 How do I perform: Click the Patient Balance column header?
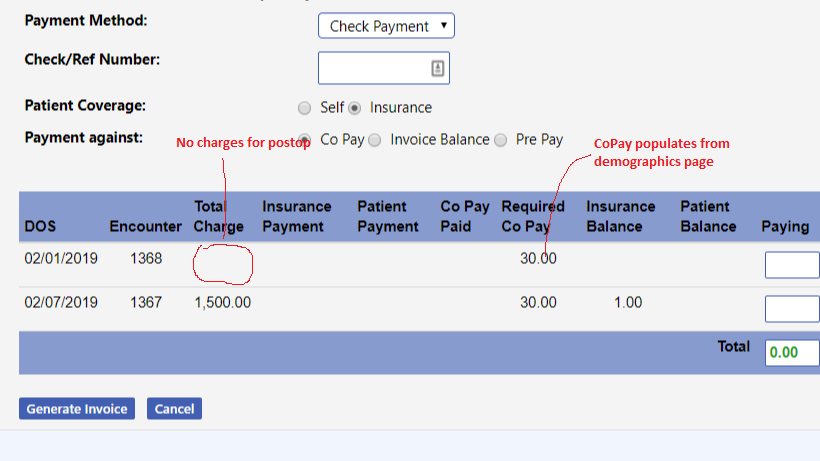coord(708,216)
